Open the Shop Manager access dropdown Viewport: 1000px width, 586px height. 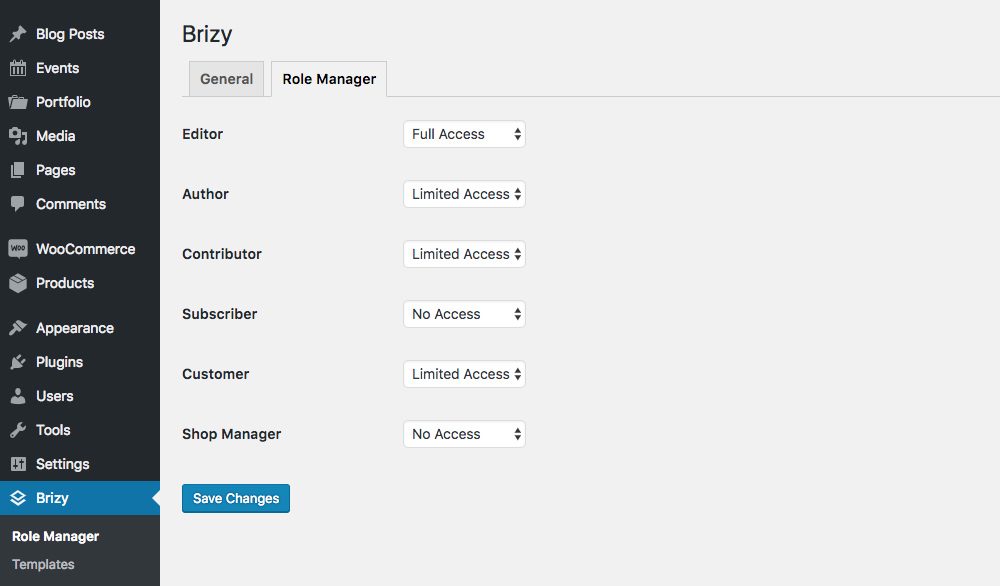[464, 434]
